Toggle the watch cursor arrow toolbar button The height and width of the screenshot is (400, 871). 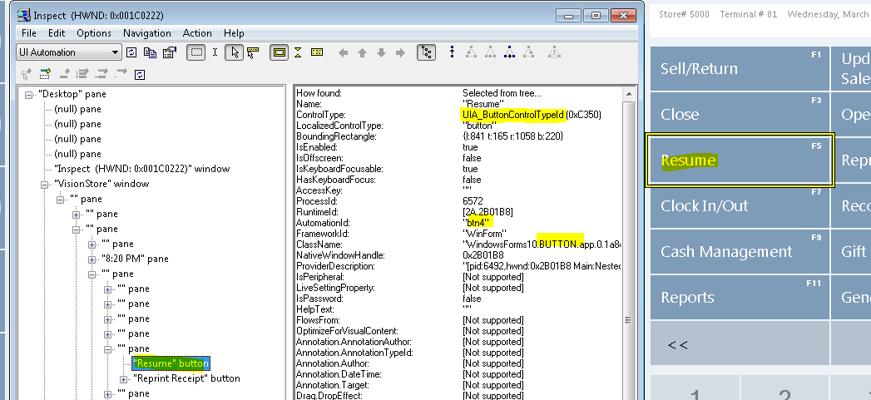pyautogui.click(x=234, y=53)
